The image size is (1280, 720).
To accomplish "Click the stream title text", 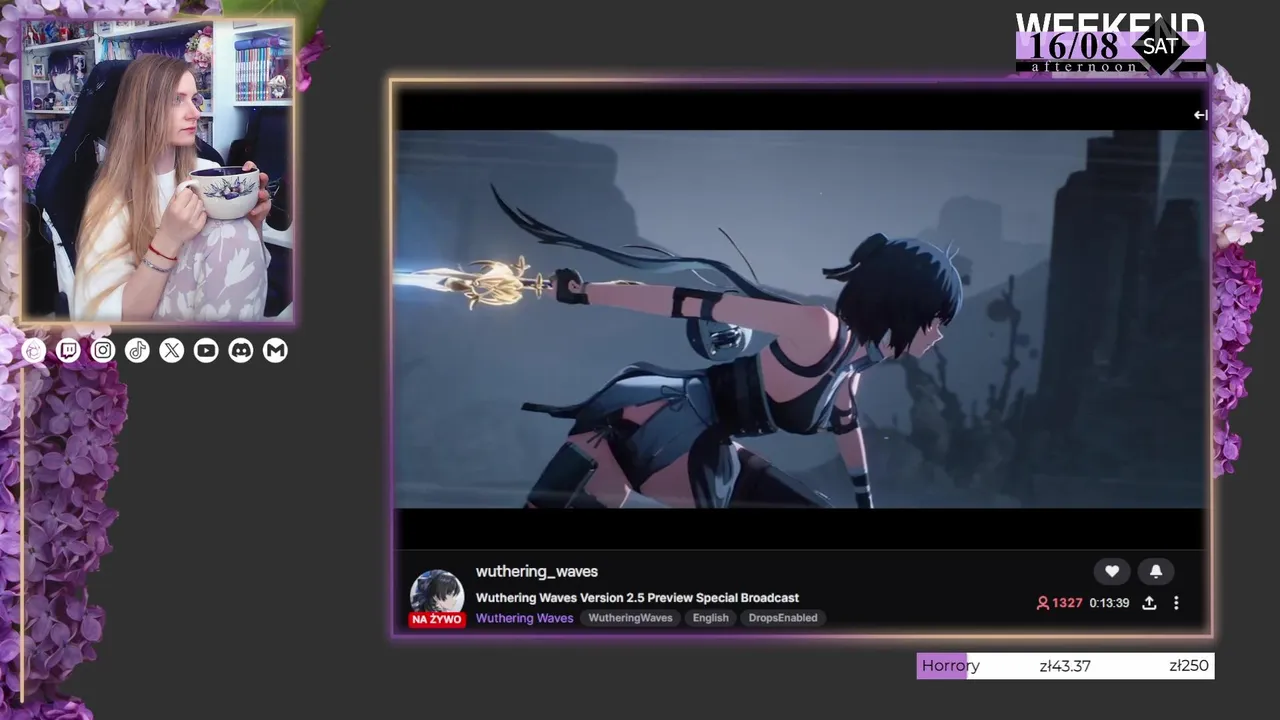I will click(637, 598).
